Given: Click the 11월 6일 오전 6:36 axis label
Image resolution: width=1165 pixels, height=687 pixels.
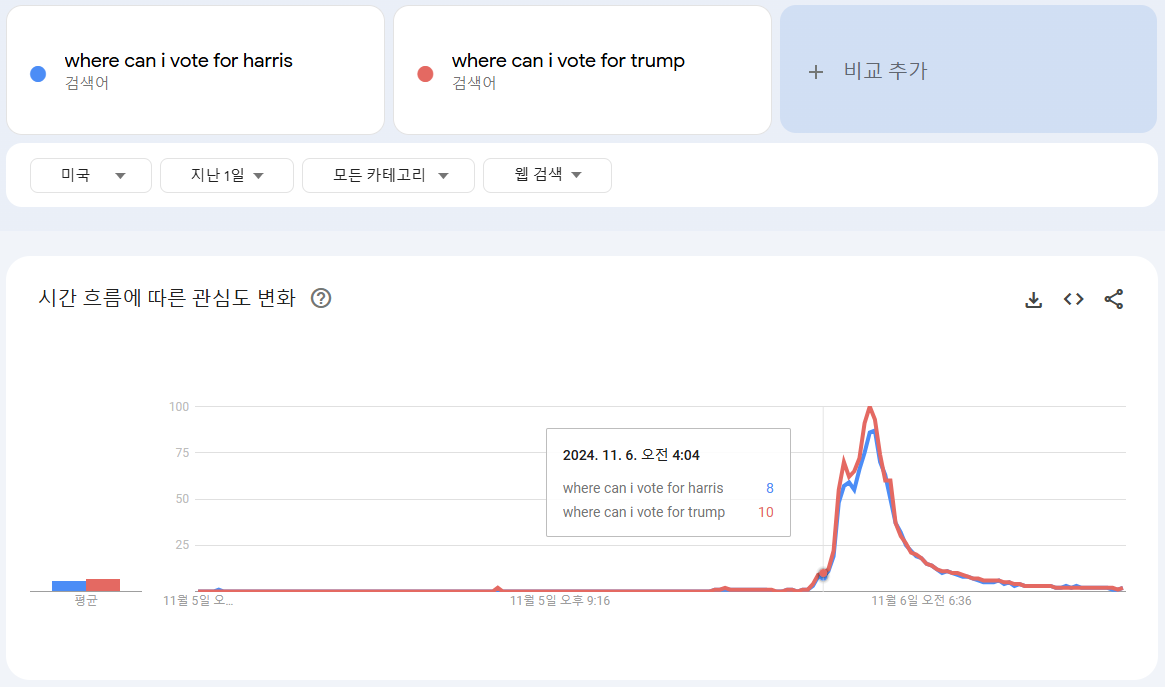Looking at the screenshot, I should click(921, 600).
